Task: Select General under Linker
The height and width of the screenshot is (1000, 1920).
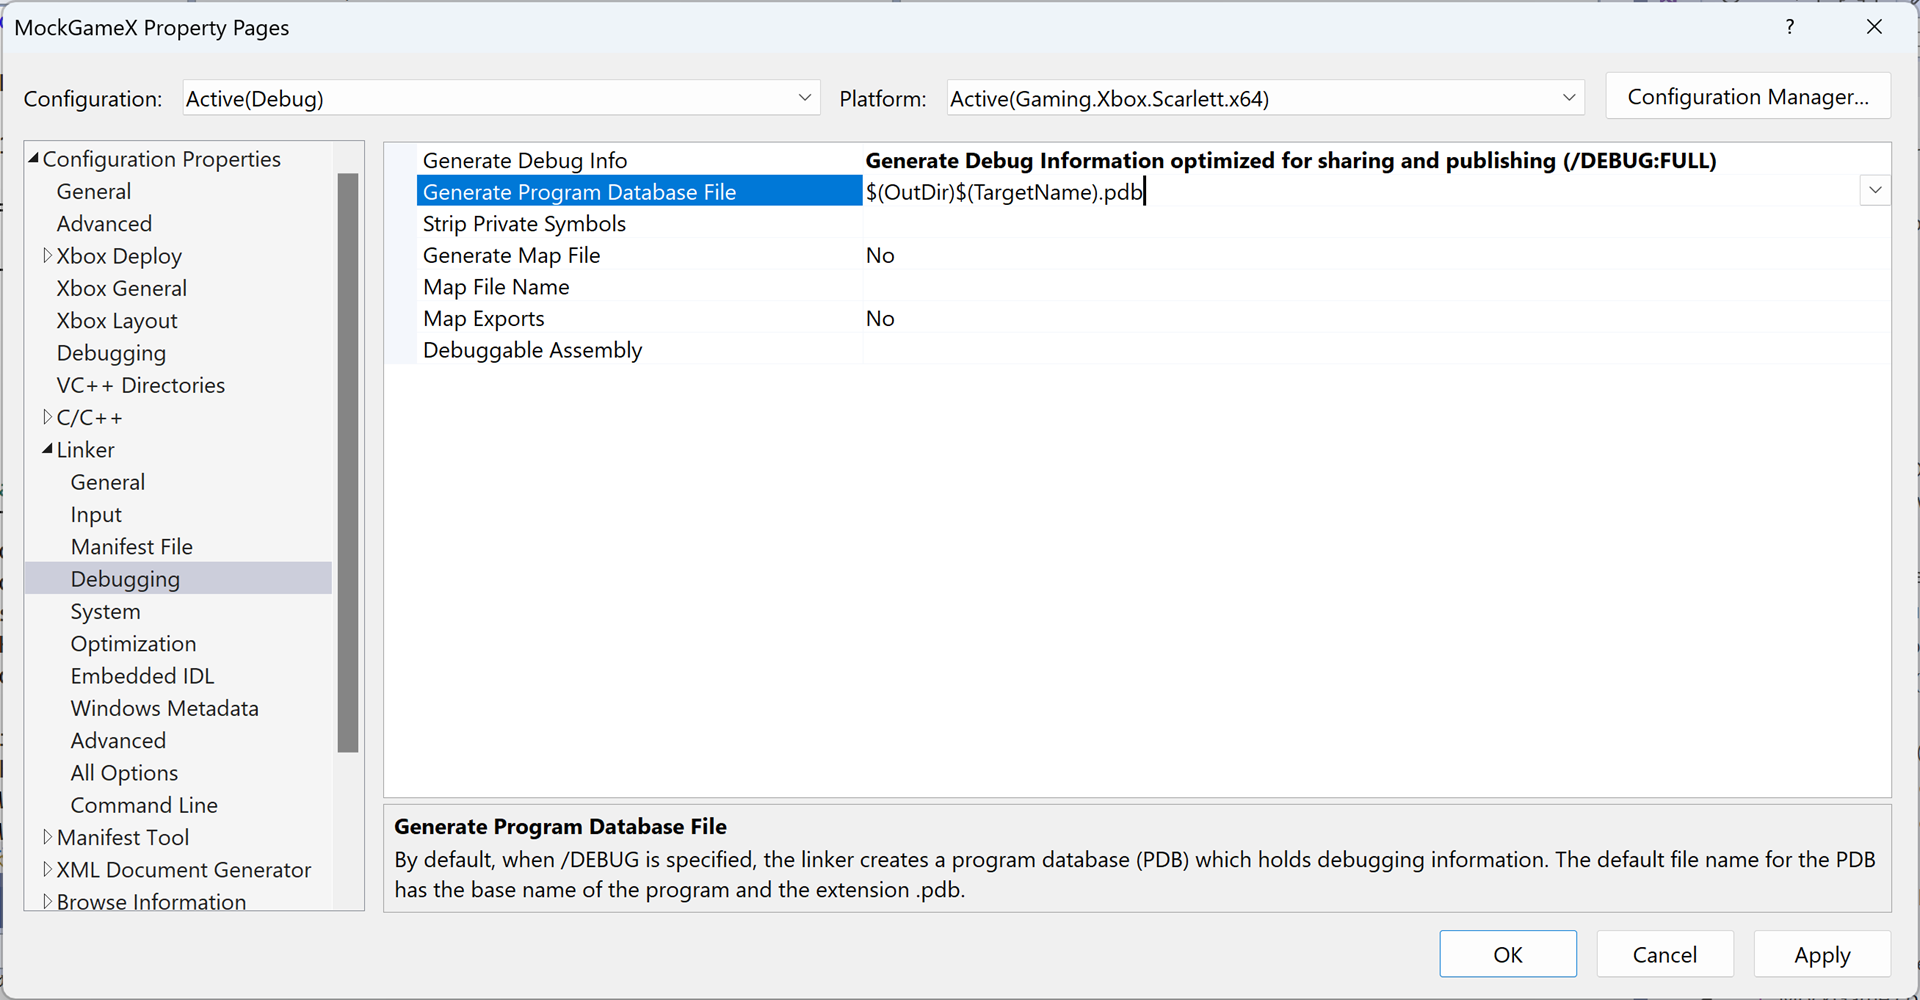Action: [x=108, y=482]
